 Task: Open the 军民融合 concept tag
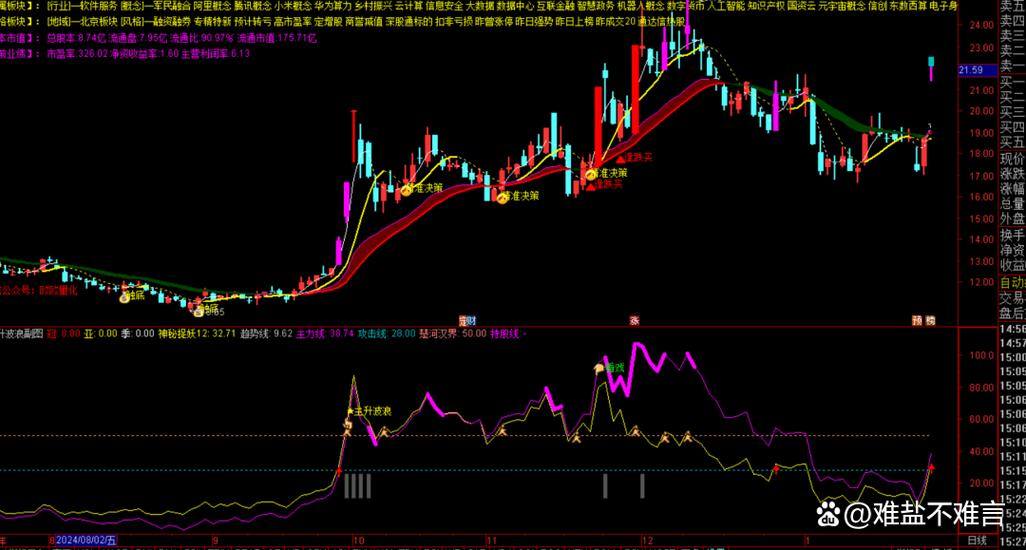pos(171,6)
